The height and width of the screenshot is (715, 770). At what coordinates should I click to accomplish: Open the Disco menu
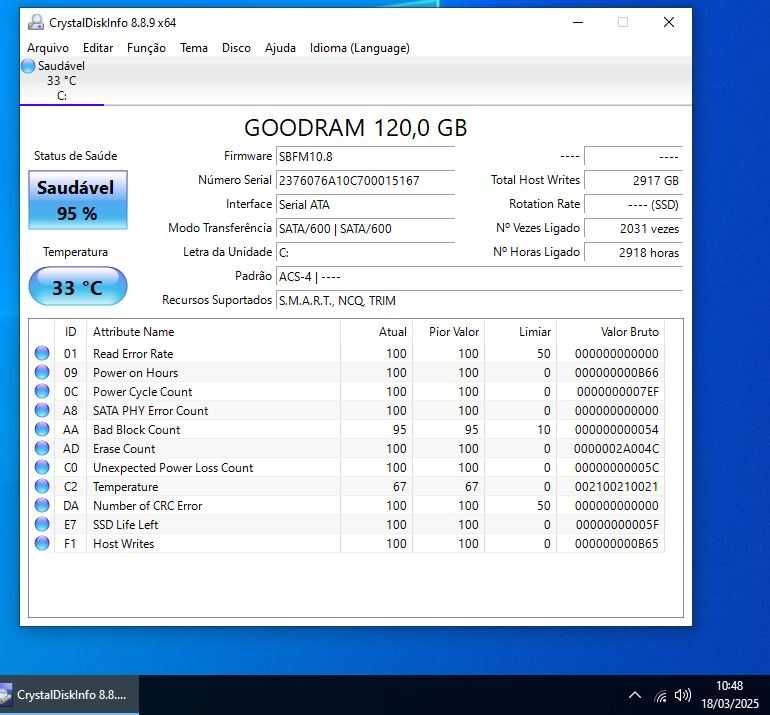point(236,48)
